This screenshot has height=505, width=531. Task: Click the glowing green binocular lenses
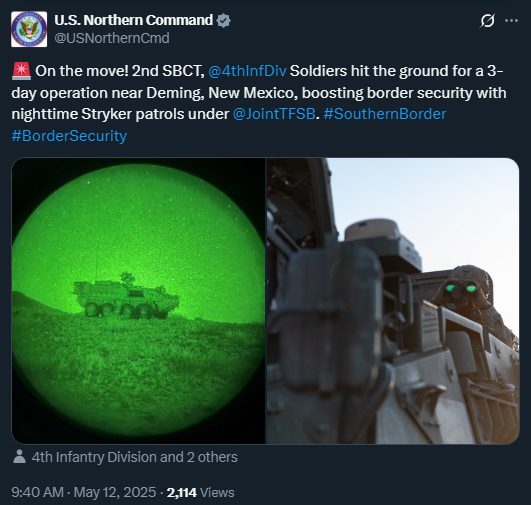point(461,288)
